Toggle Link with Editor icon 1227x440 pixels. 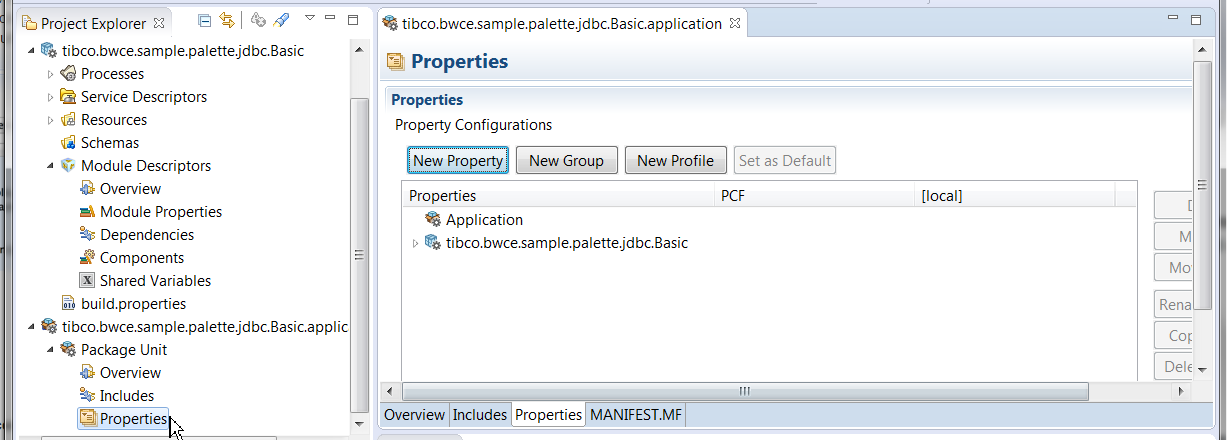click(226, 20)
